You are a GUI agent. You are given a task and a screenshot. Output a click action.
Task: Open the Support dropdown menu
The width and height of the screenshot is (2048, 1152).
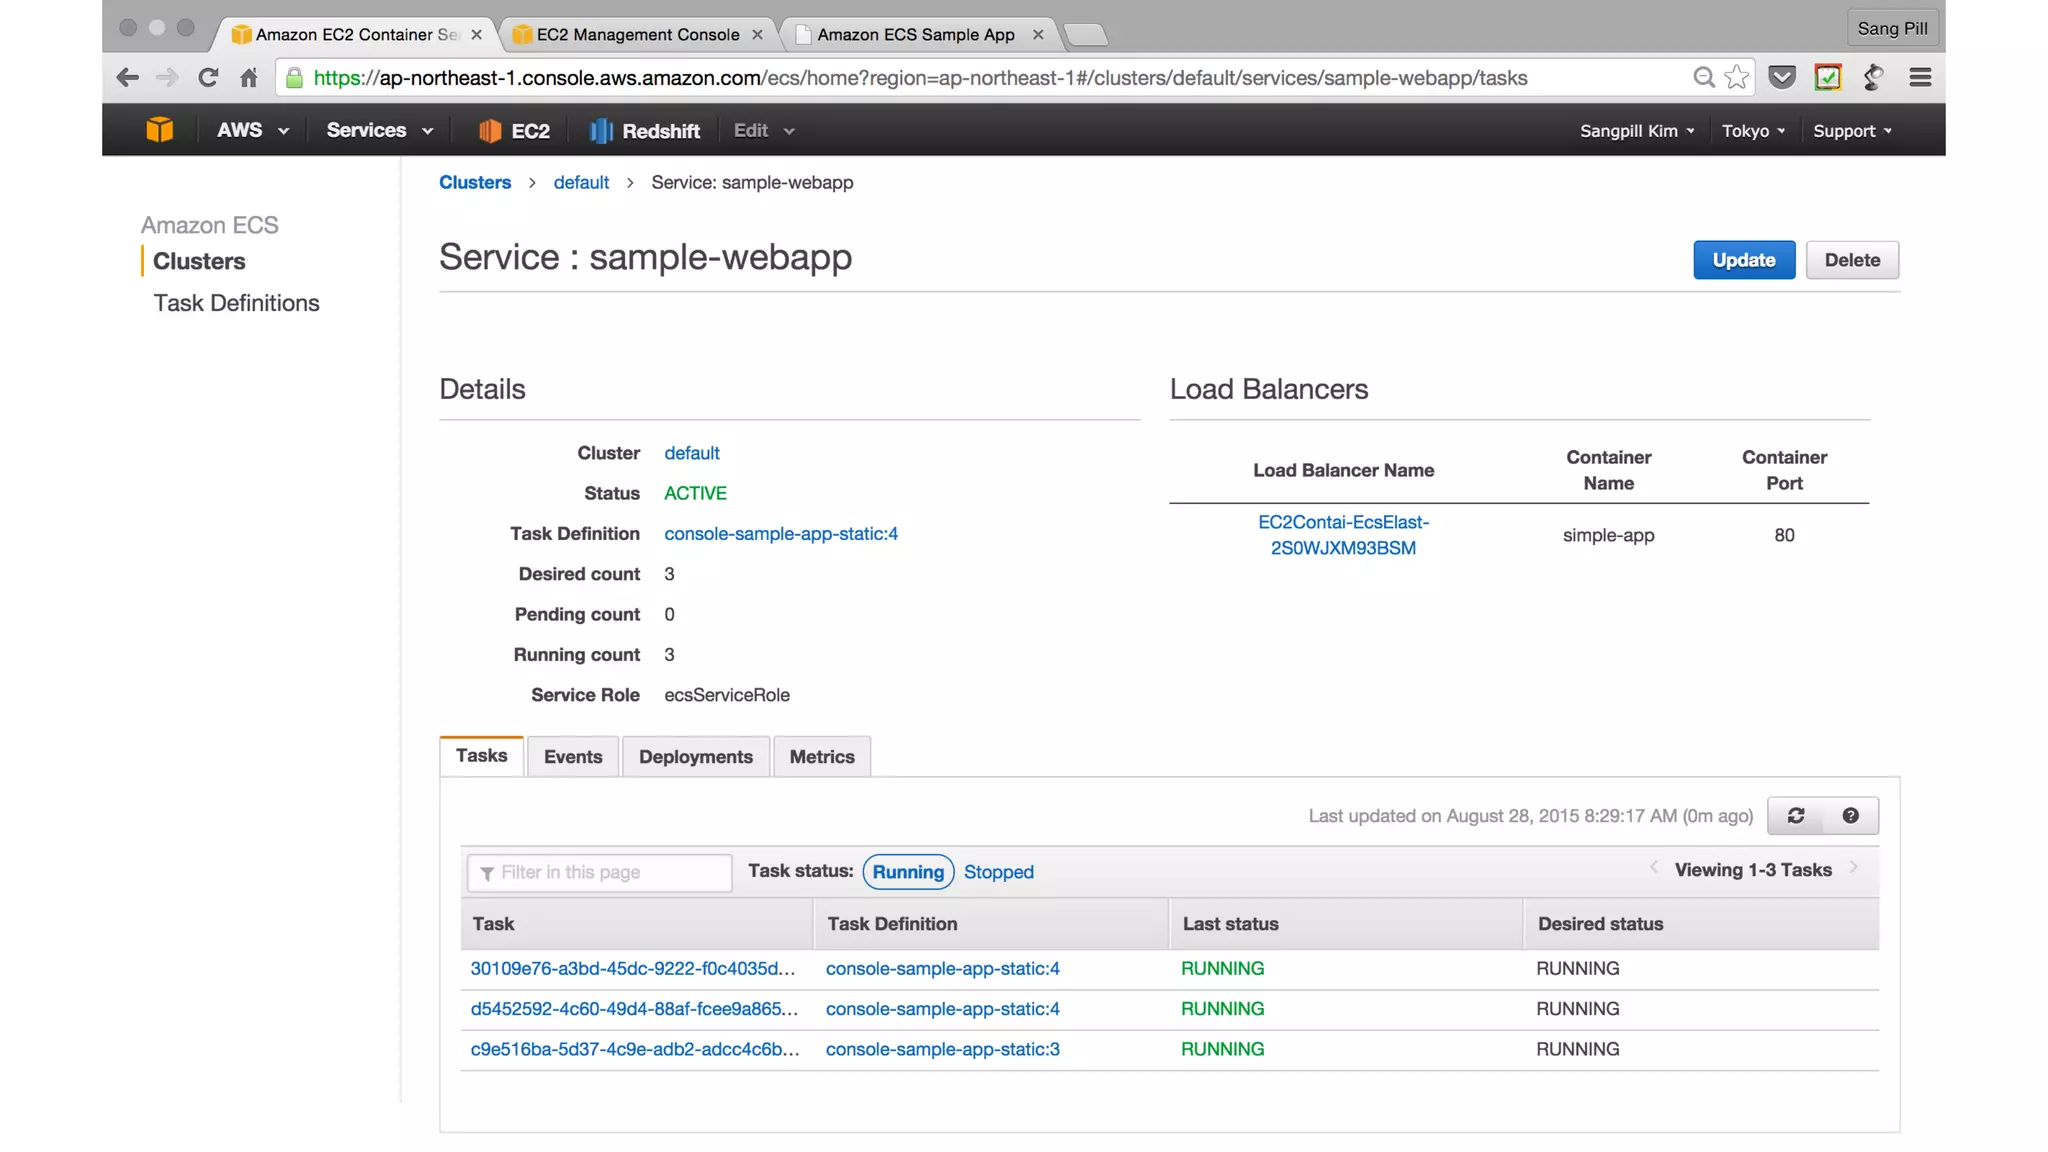[1852, 131]
